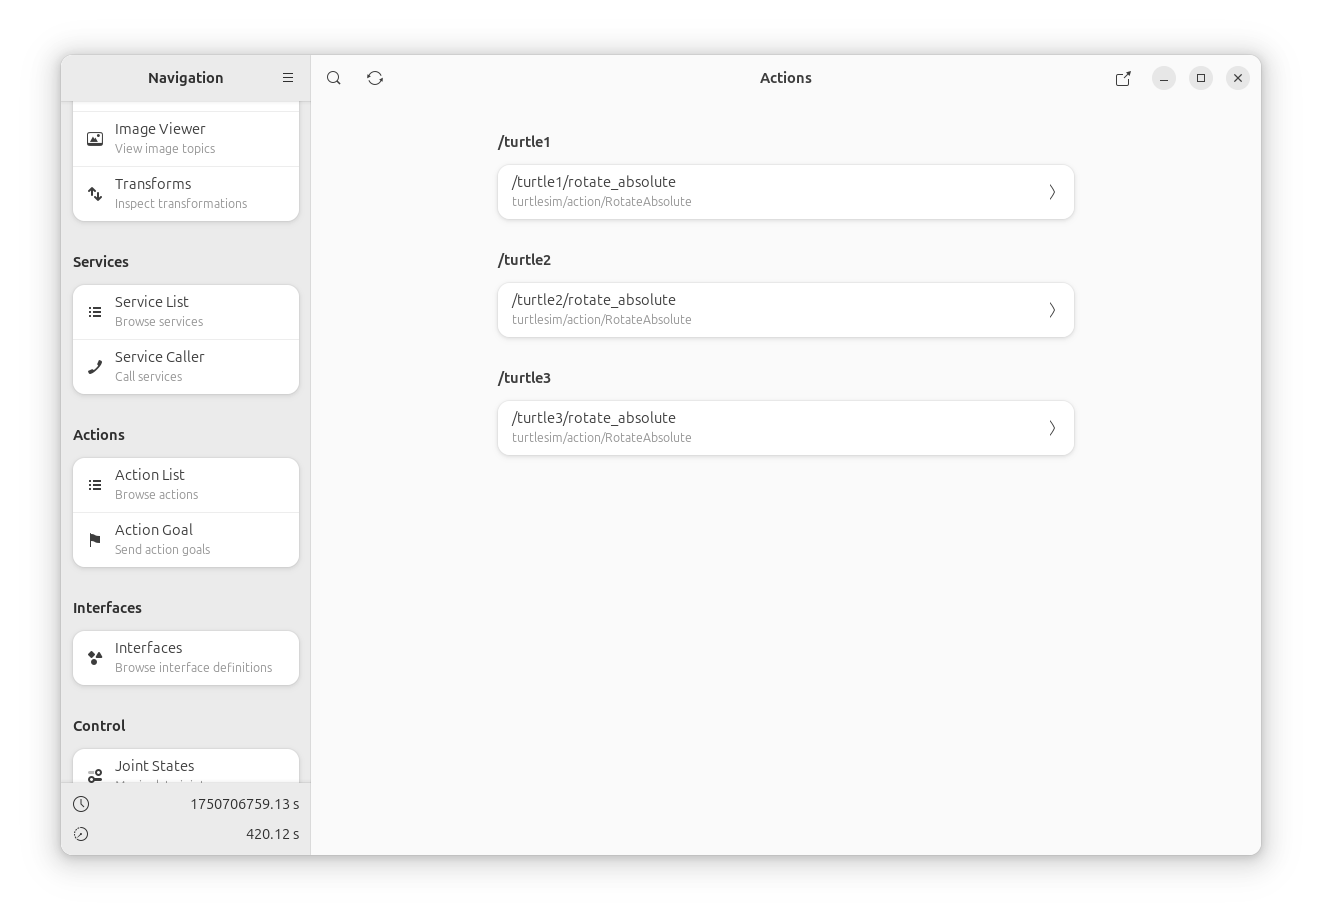Open the navigation hamburger menu
The width and height of the screenshot is (1322, 922).
click(288, 78)
